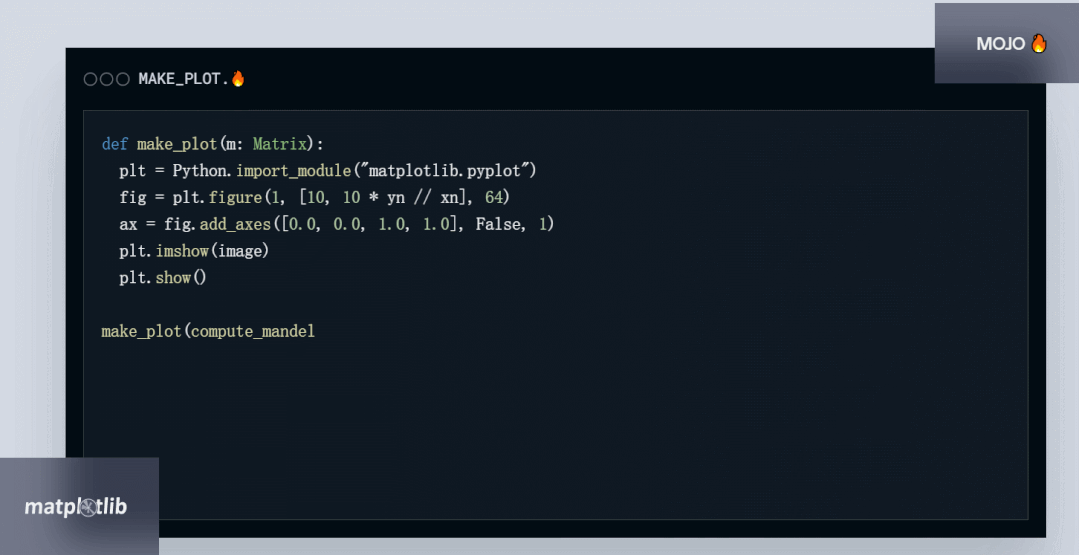This screenshot has width=1079, height=555.
Task: Click the number 64 in figure call
Action: pos(494,197)
